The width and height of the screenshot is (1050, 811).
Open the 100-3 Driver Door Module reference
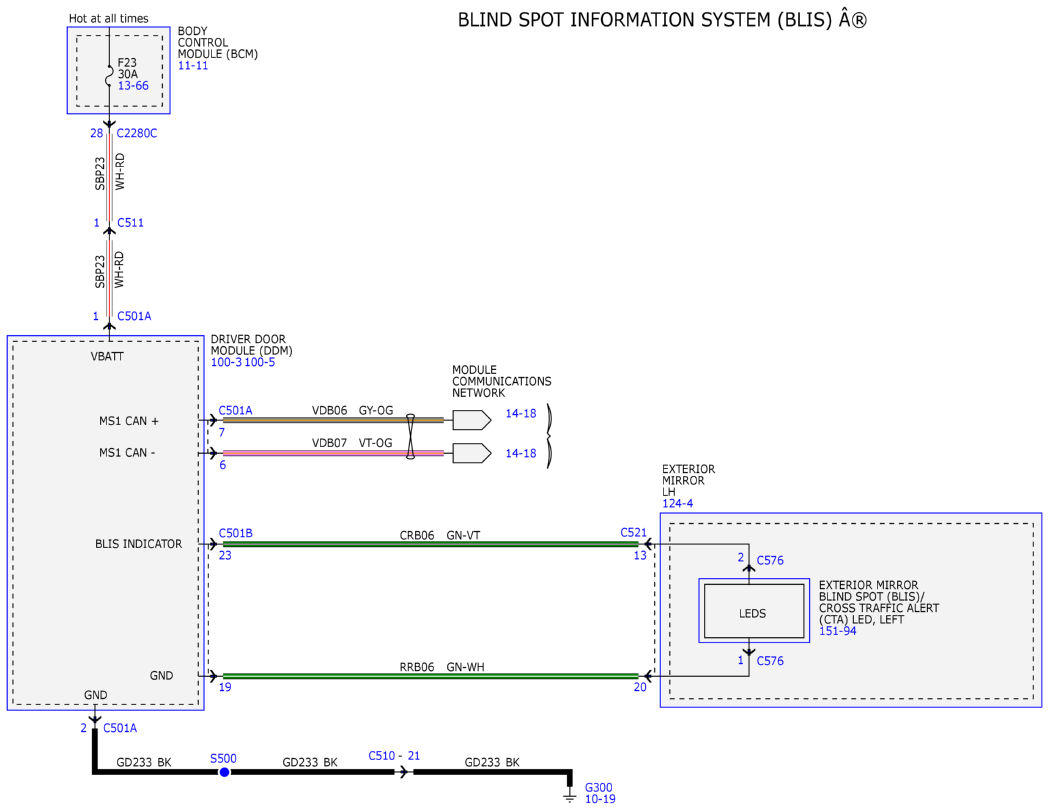pyautogui.click(x=226, y=362)
